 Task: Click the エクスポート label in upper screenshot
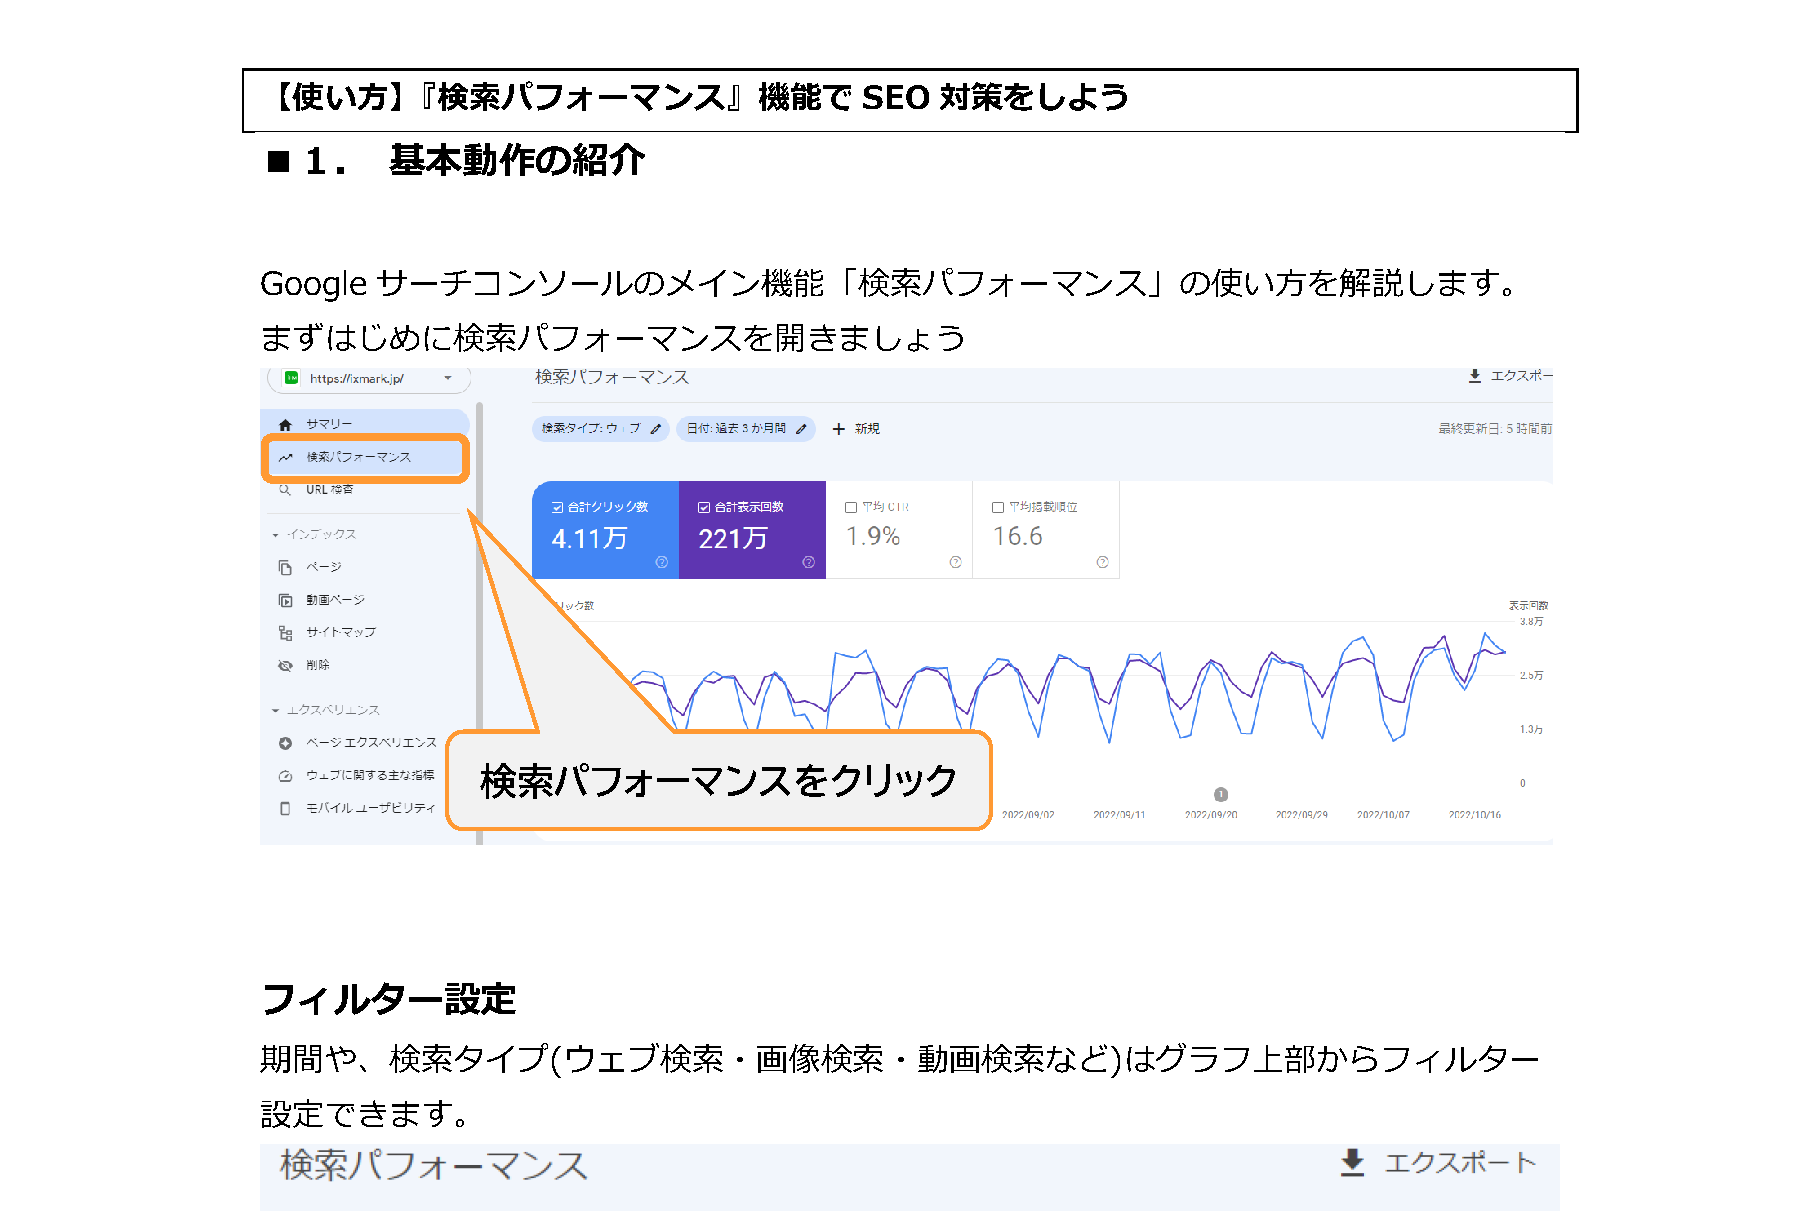[1521, 376]
